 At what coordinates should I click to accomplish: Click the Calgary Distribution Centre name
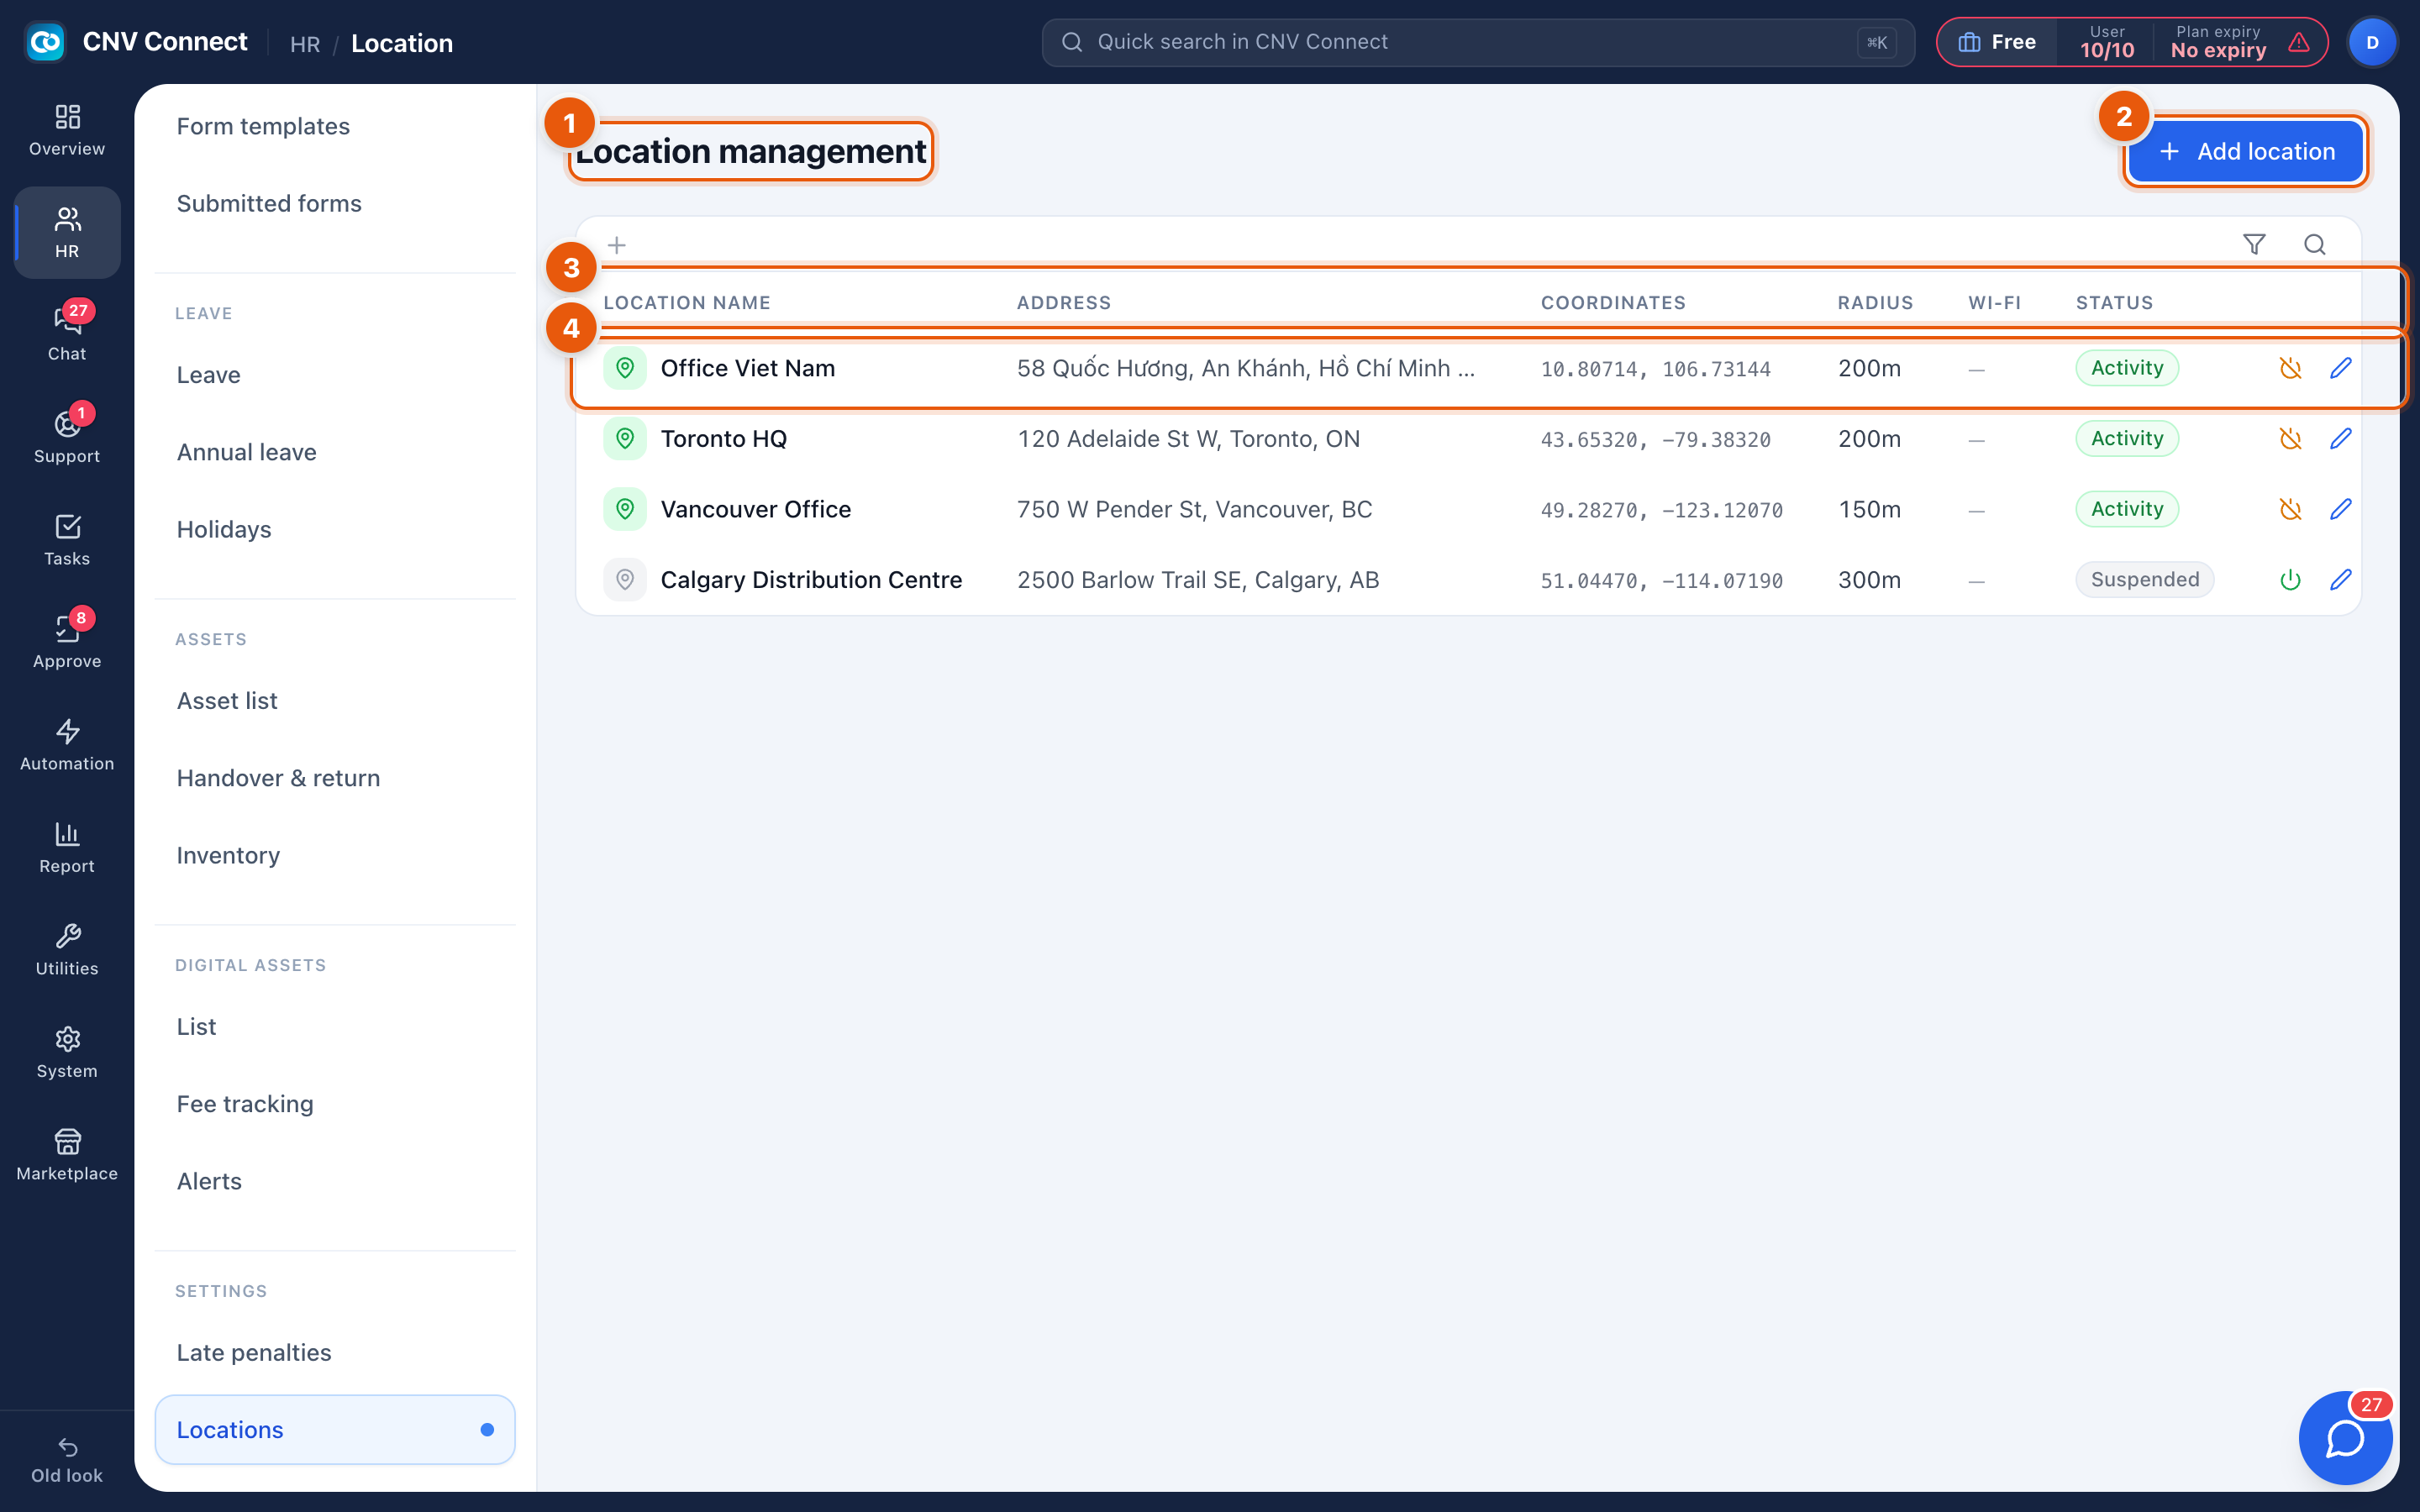point(811,580)
